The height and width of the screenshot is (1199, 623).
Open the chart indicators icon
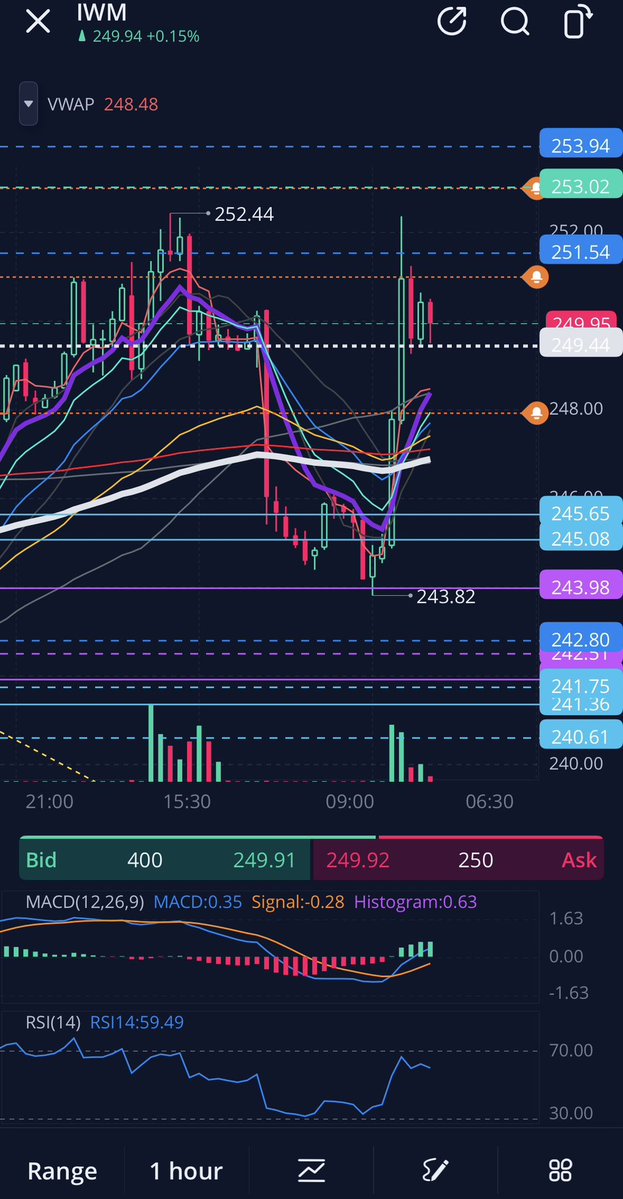pyautogui.click(x=311, y=1170)
